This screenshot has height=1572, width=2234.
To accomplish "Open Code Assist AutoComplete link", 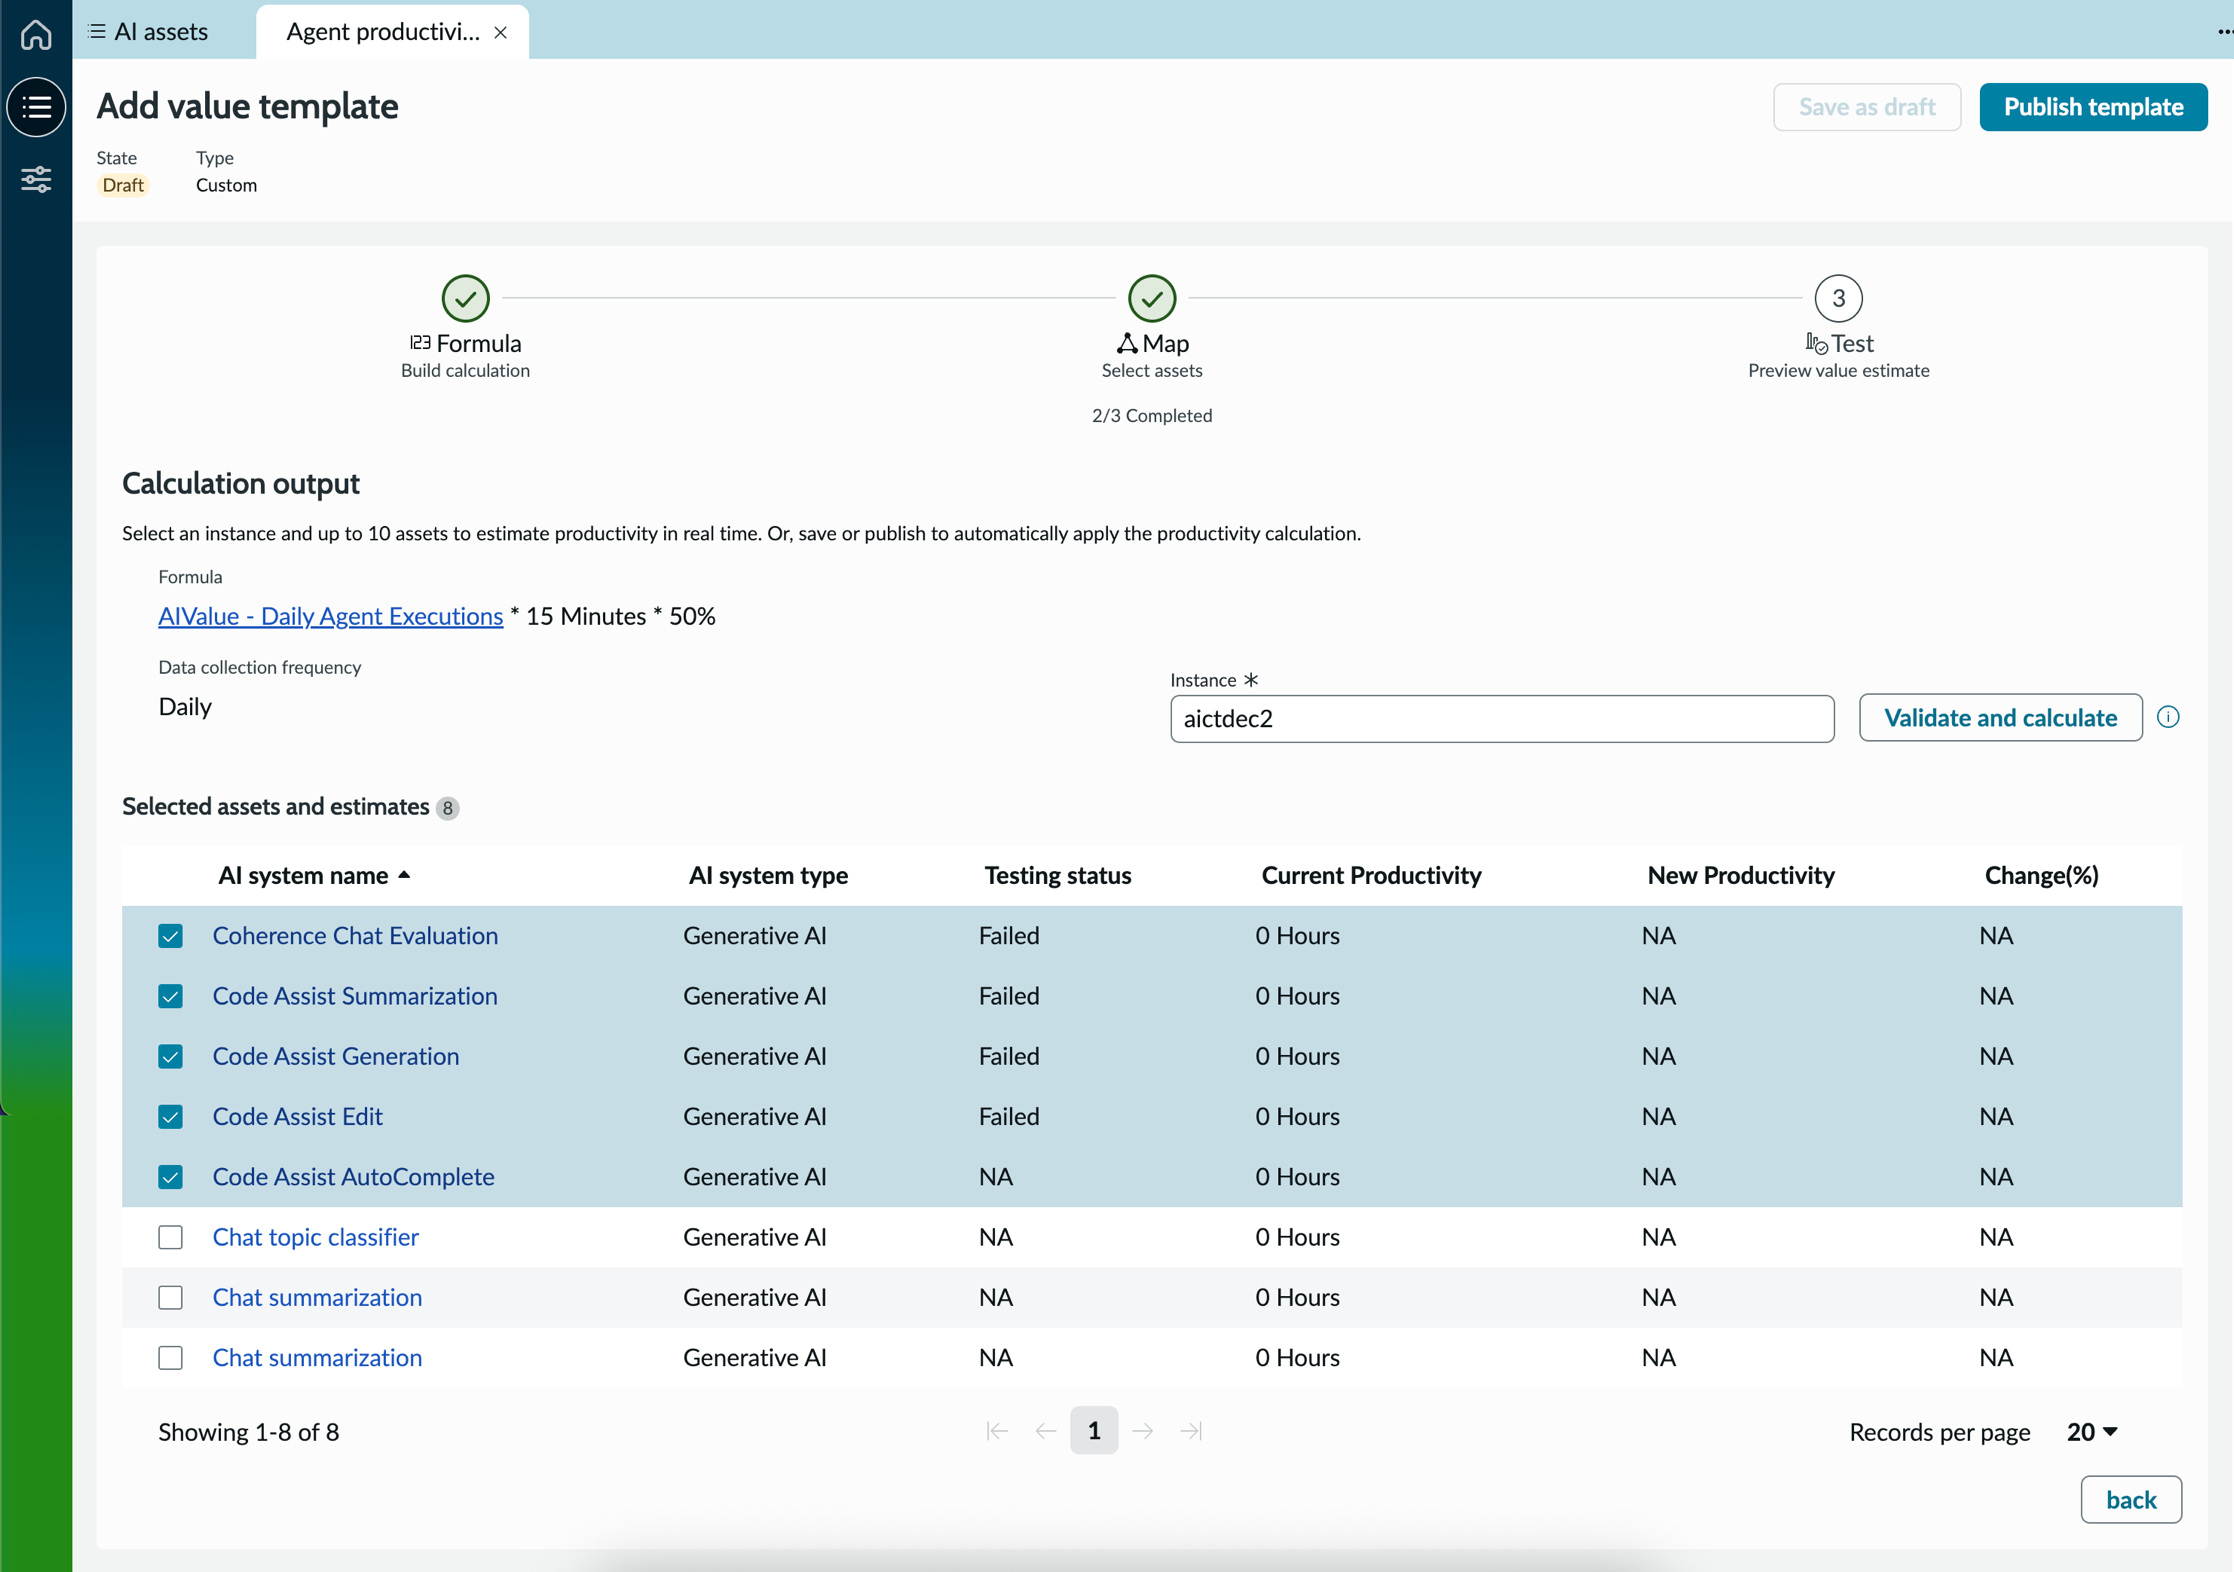I will coord(353,1176).
